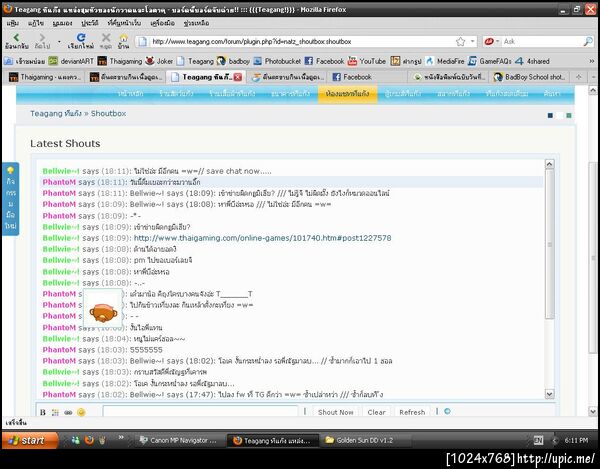600x469 pixels.
Task: Click the color picker icon beside Bold
Action: click(x=55, y=412)
